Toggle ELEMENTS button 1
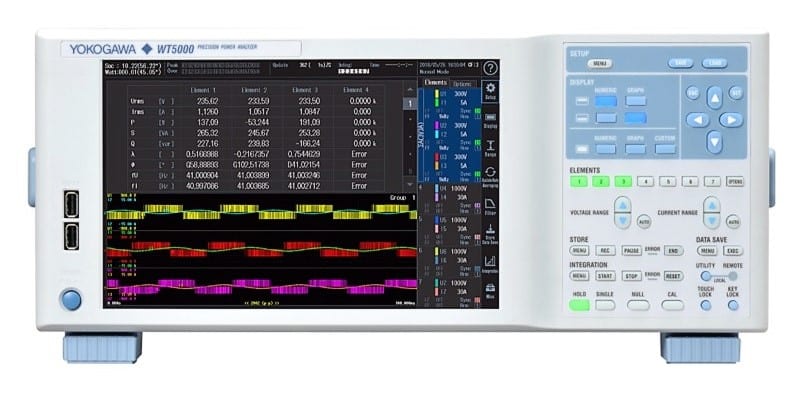The image size is (800, 395). coord(579,181)
